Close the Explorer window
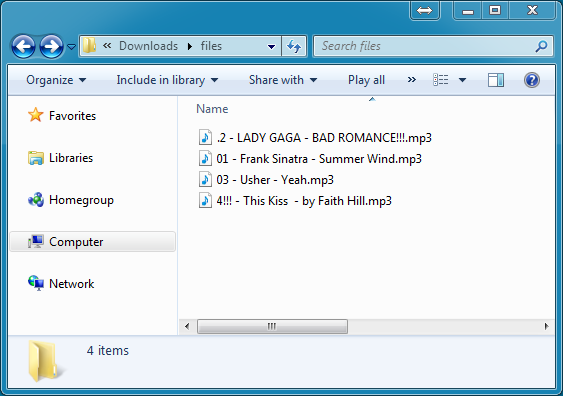The height and width of the screenshot is (396, 563). [532, 10]
